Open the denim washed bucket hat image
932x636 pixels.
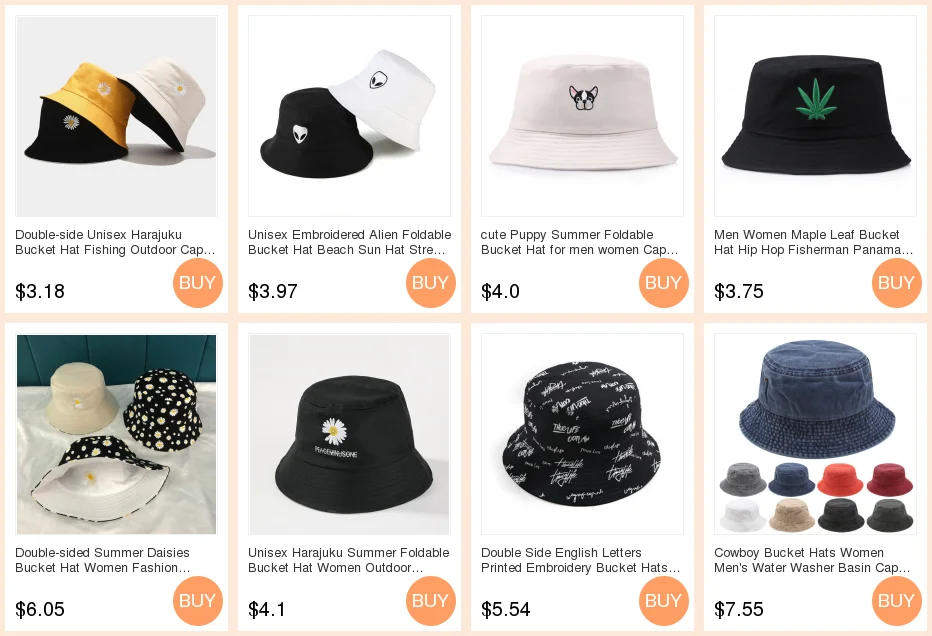click(816, 434)
